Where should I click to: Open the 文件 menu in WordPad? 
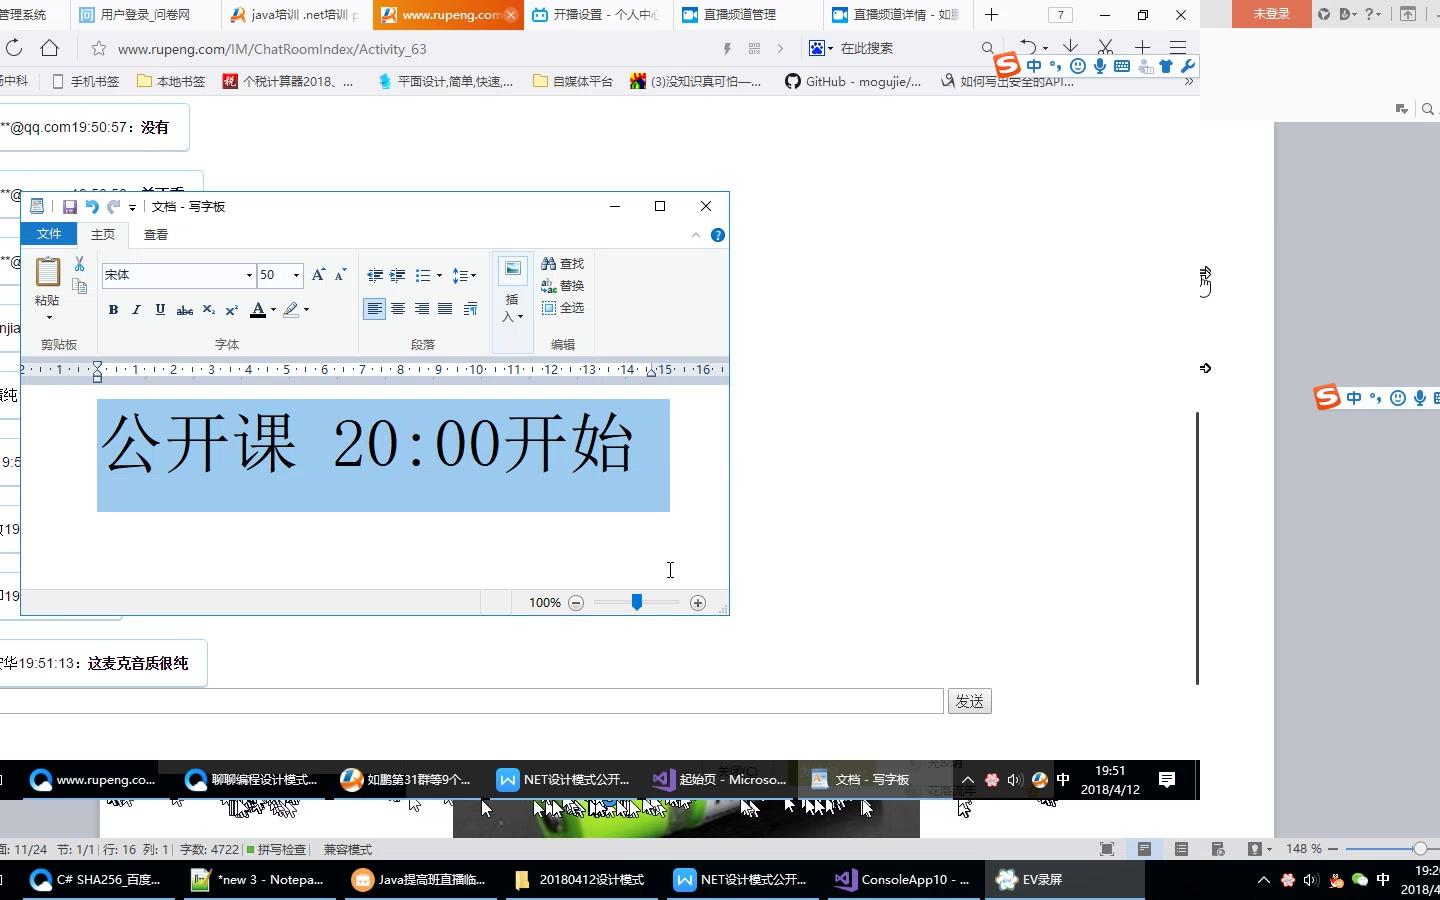49,234
